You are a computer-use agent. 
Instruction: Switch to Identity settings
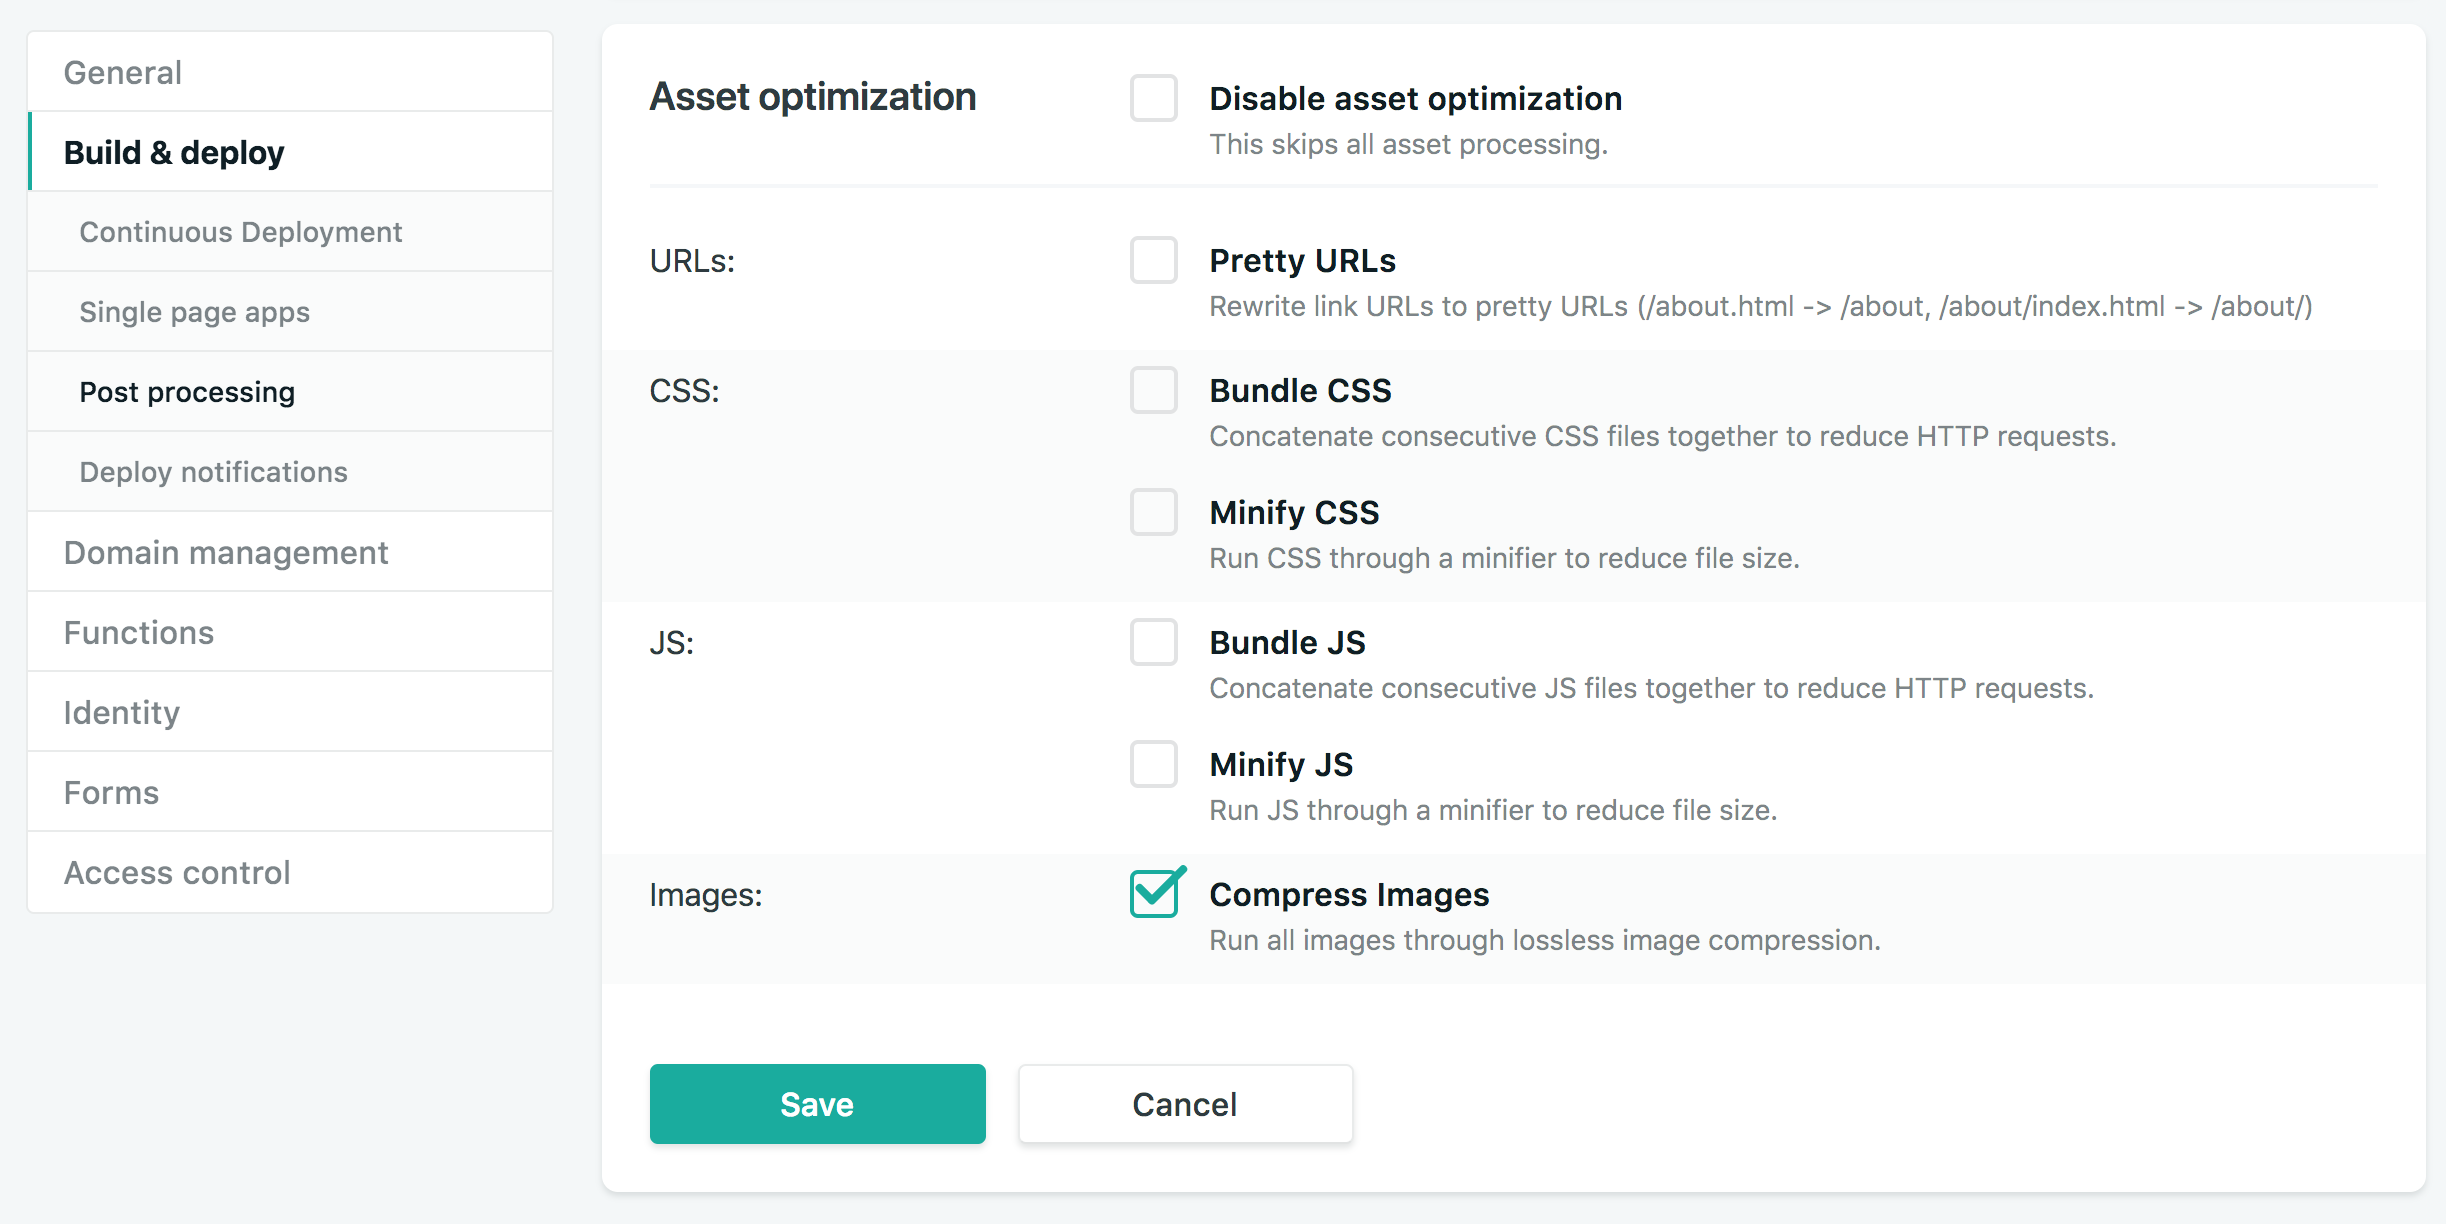coord(122,713)
